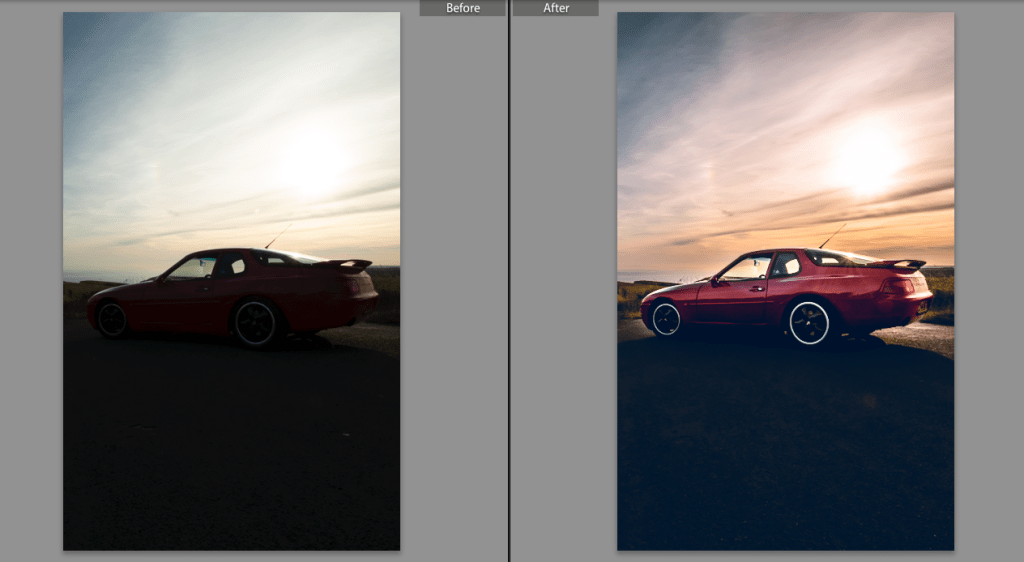Click the Before label tab

point(462,8)
